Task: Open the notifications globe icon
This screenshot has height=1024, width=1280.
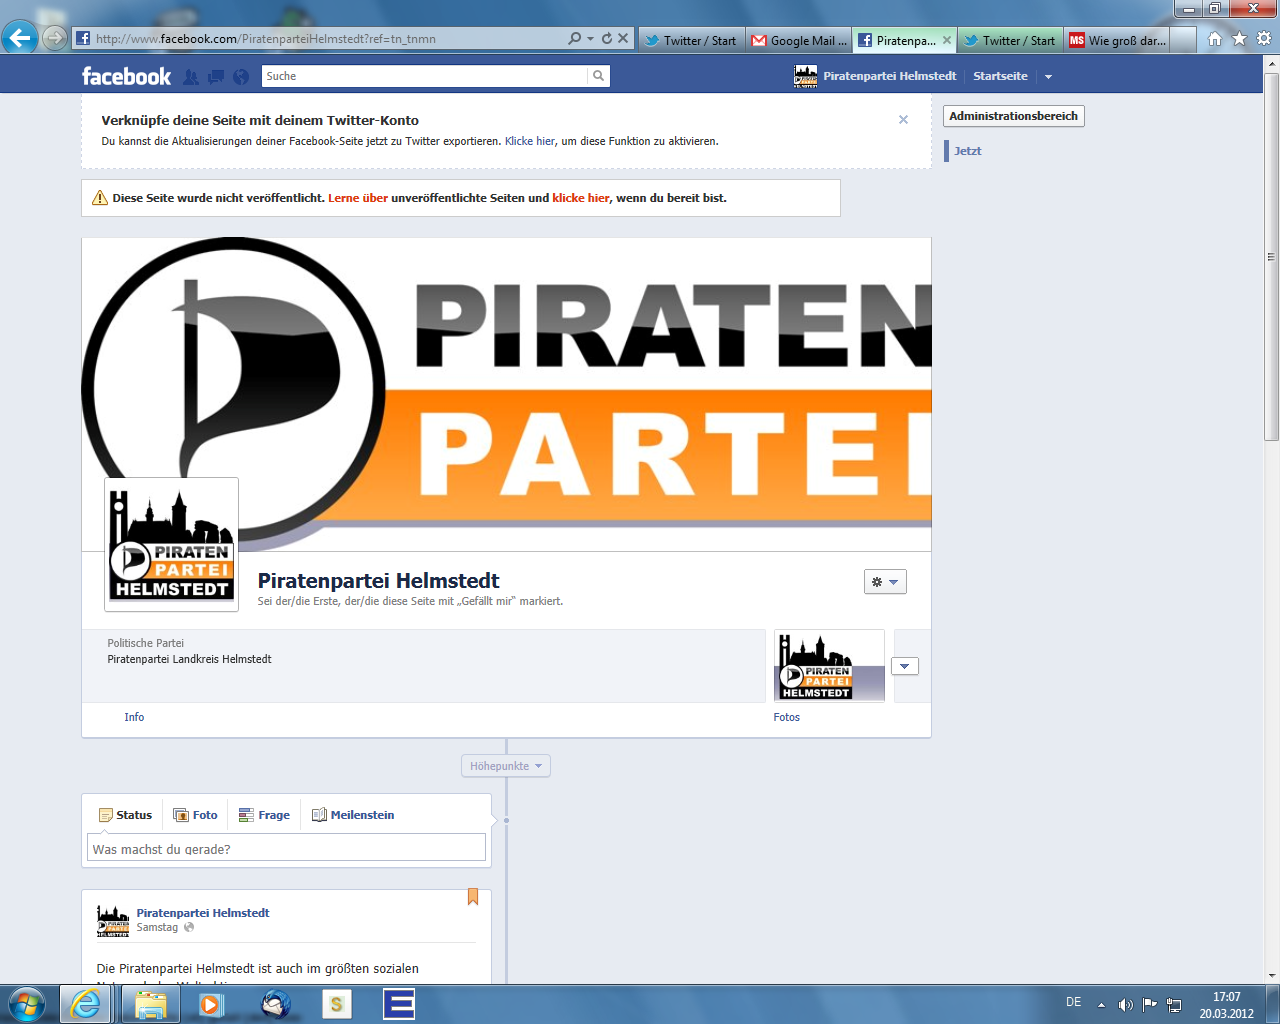Action: [241, 77]
